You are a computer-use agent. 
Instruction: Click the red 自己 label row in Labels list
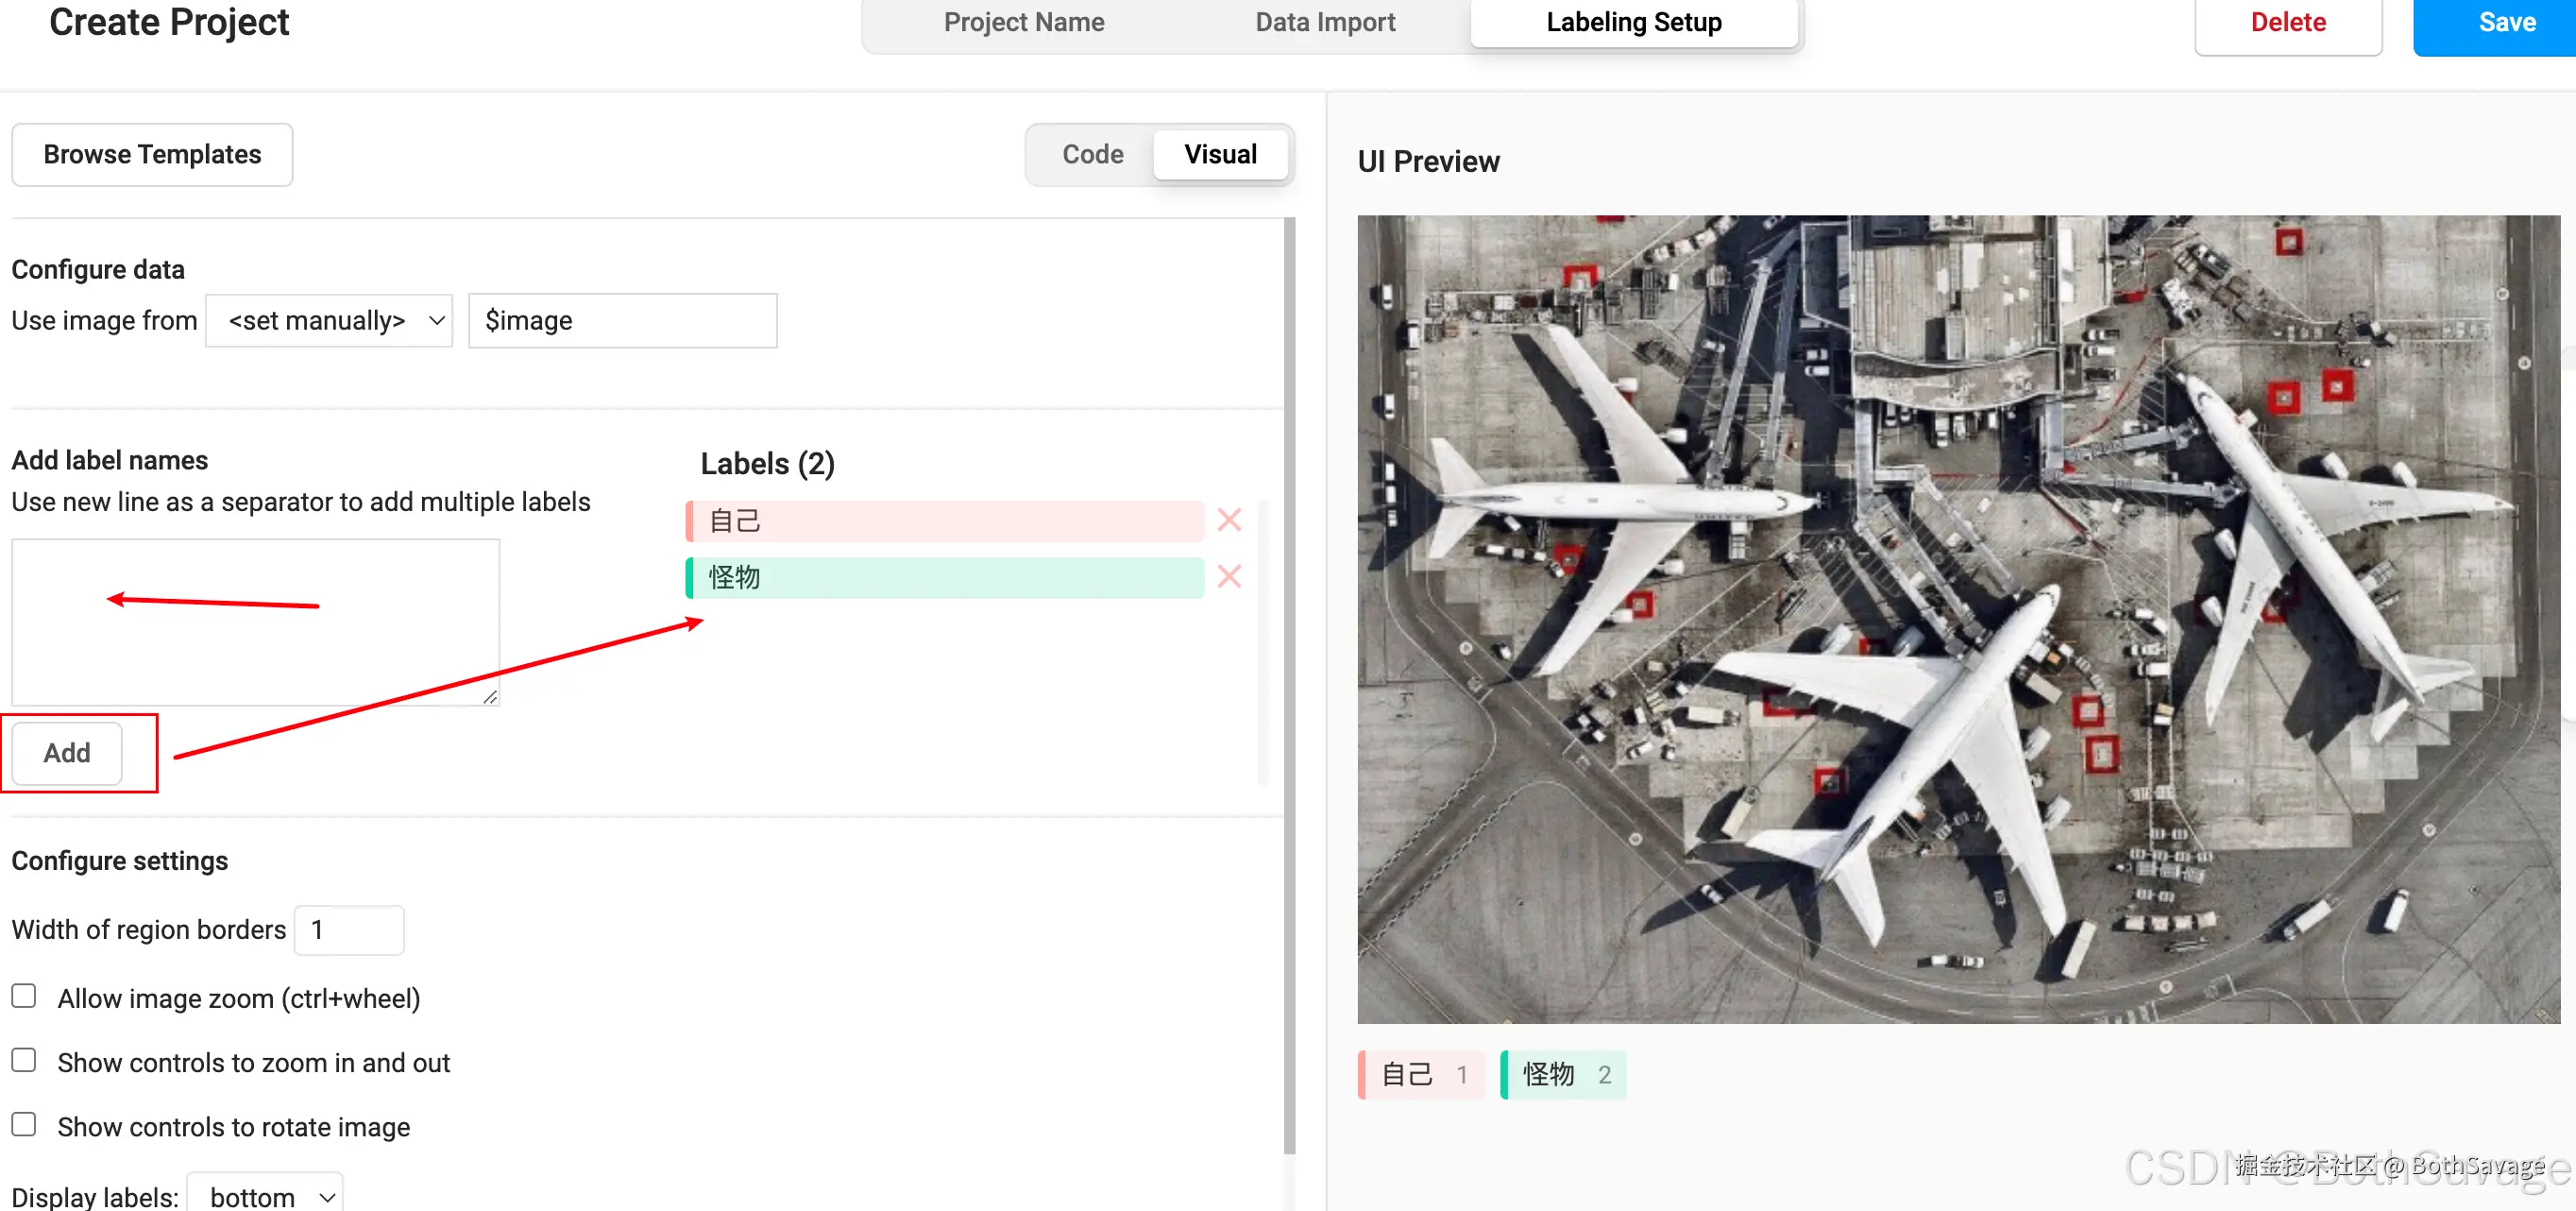[944, 521]
